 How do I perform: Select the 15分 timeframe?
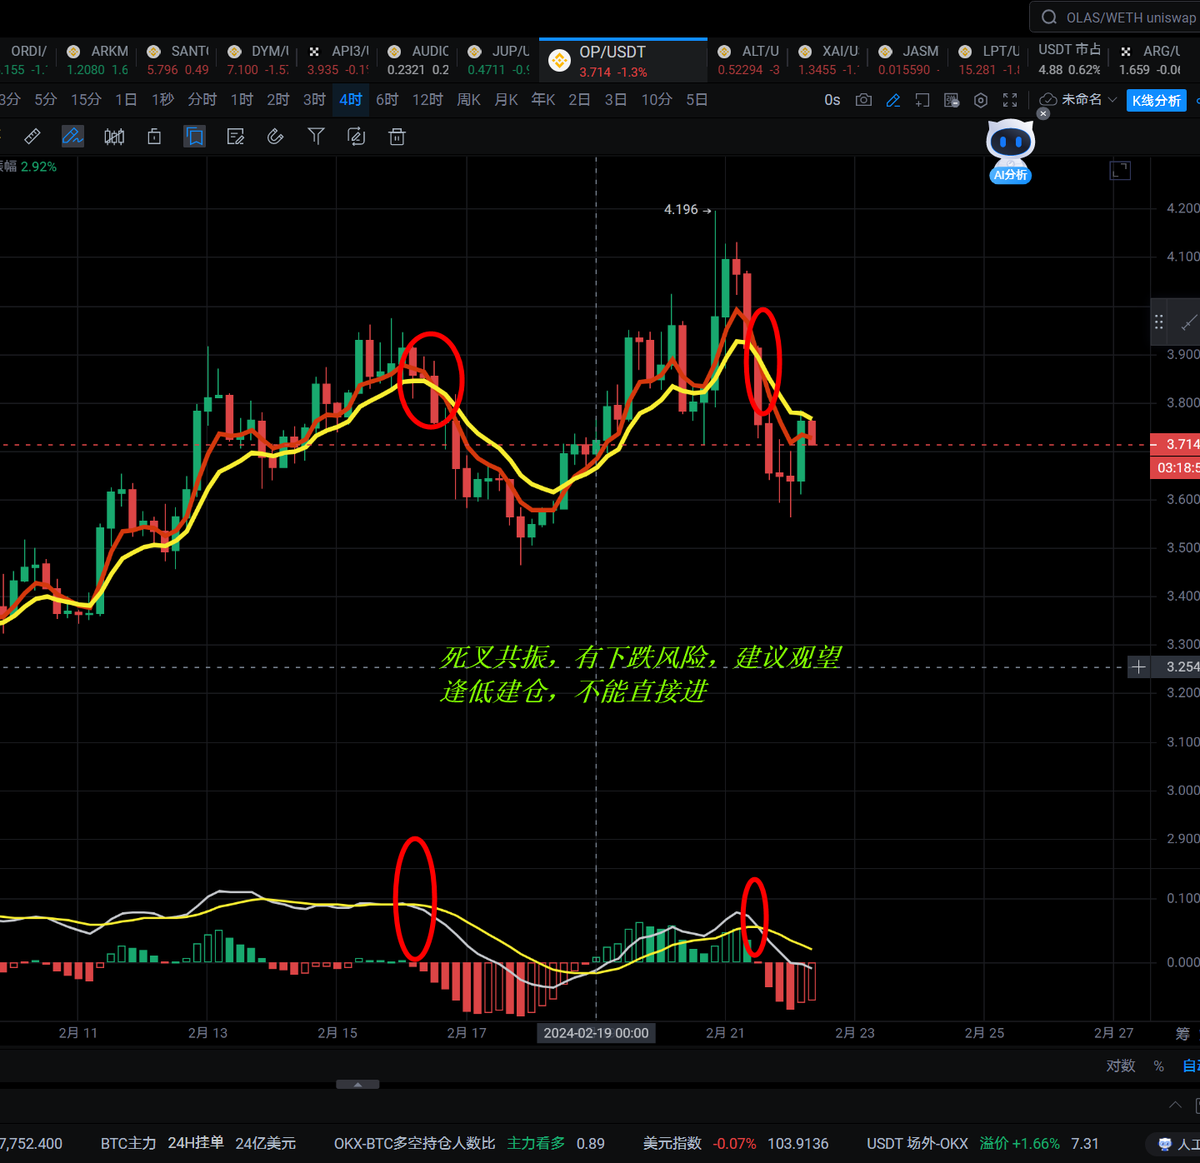(x=86, y=100)
